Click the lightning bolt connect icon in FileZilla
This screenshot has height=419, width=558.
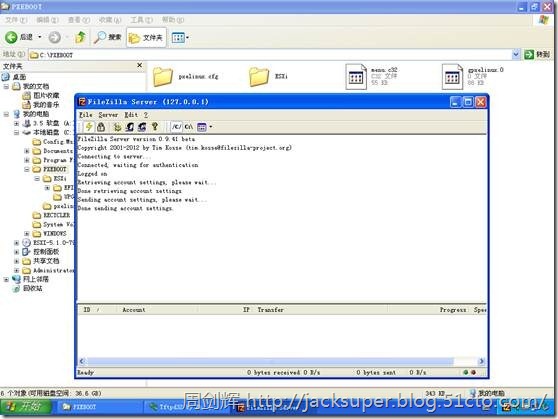[x=89, y=127]
